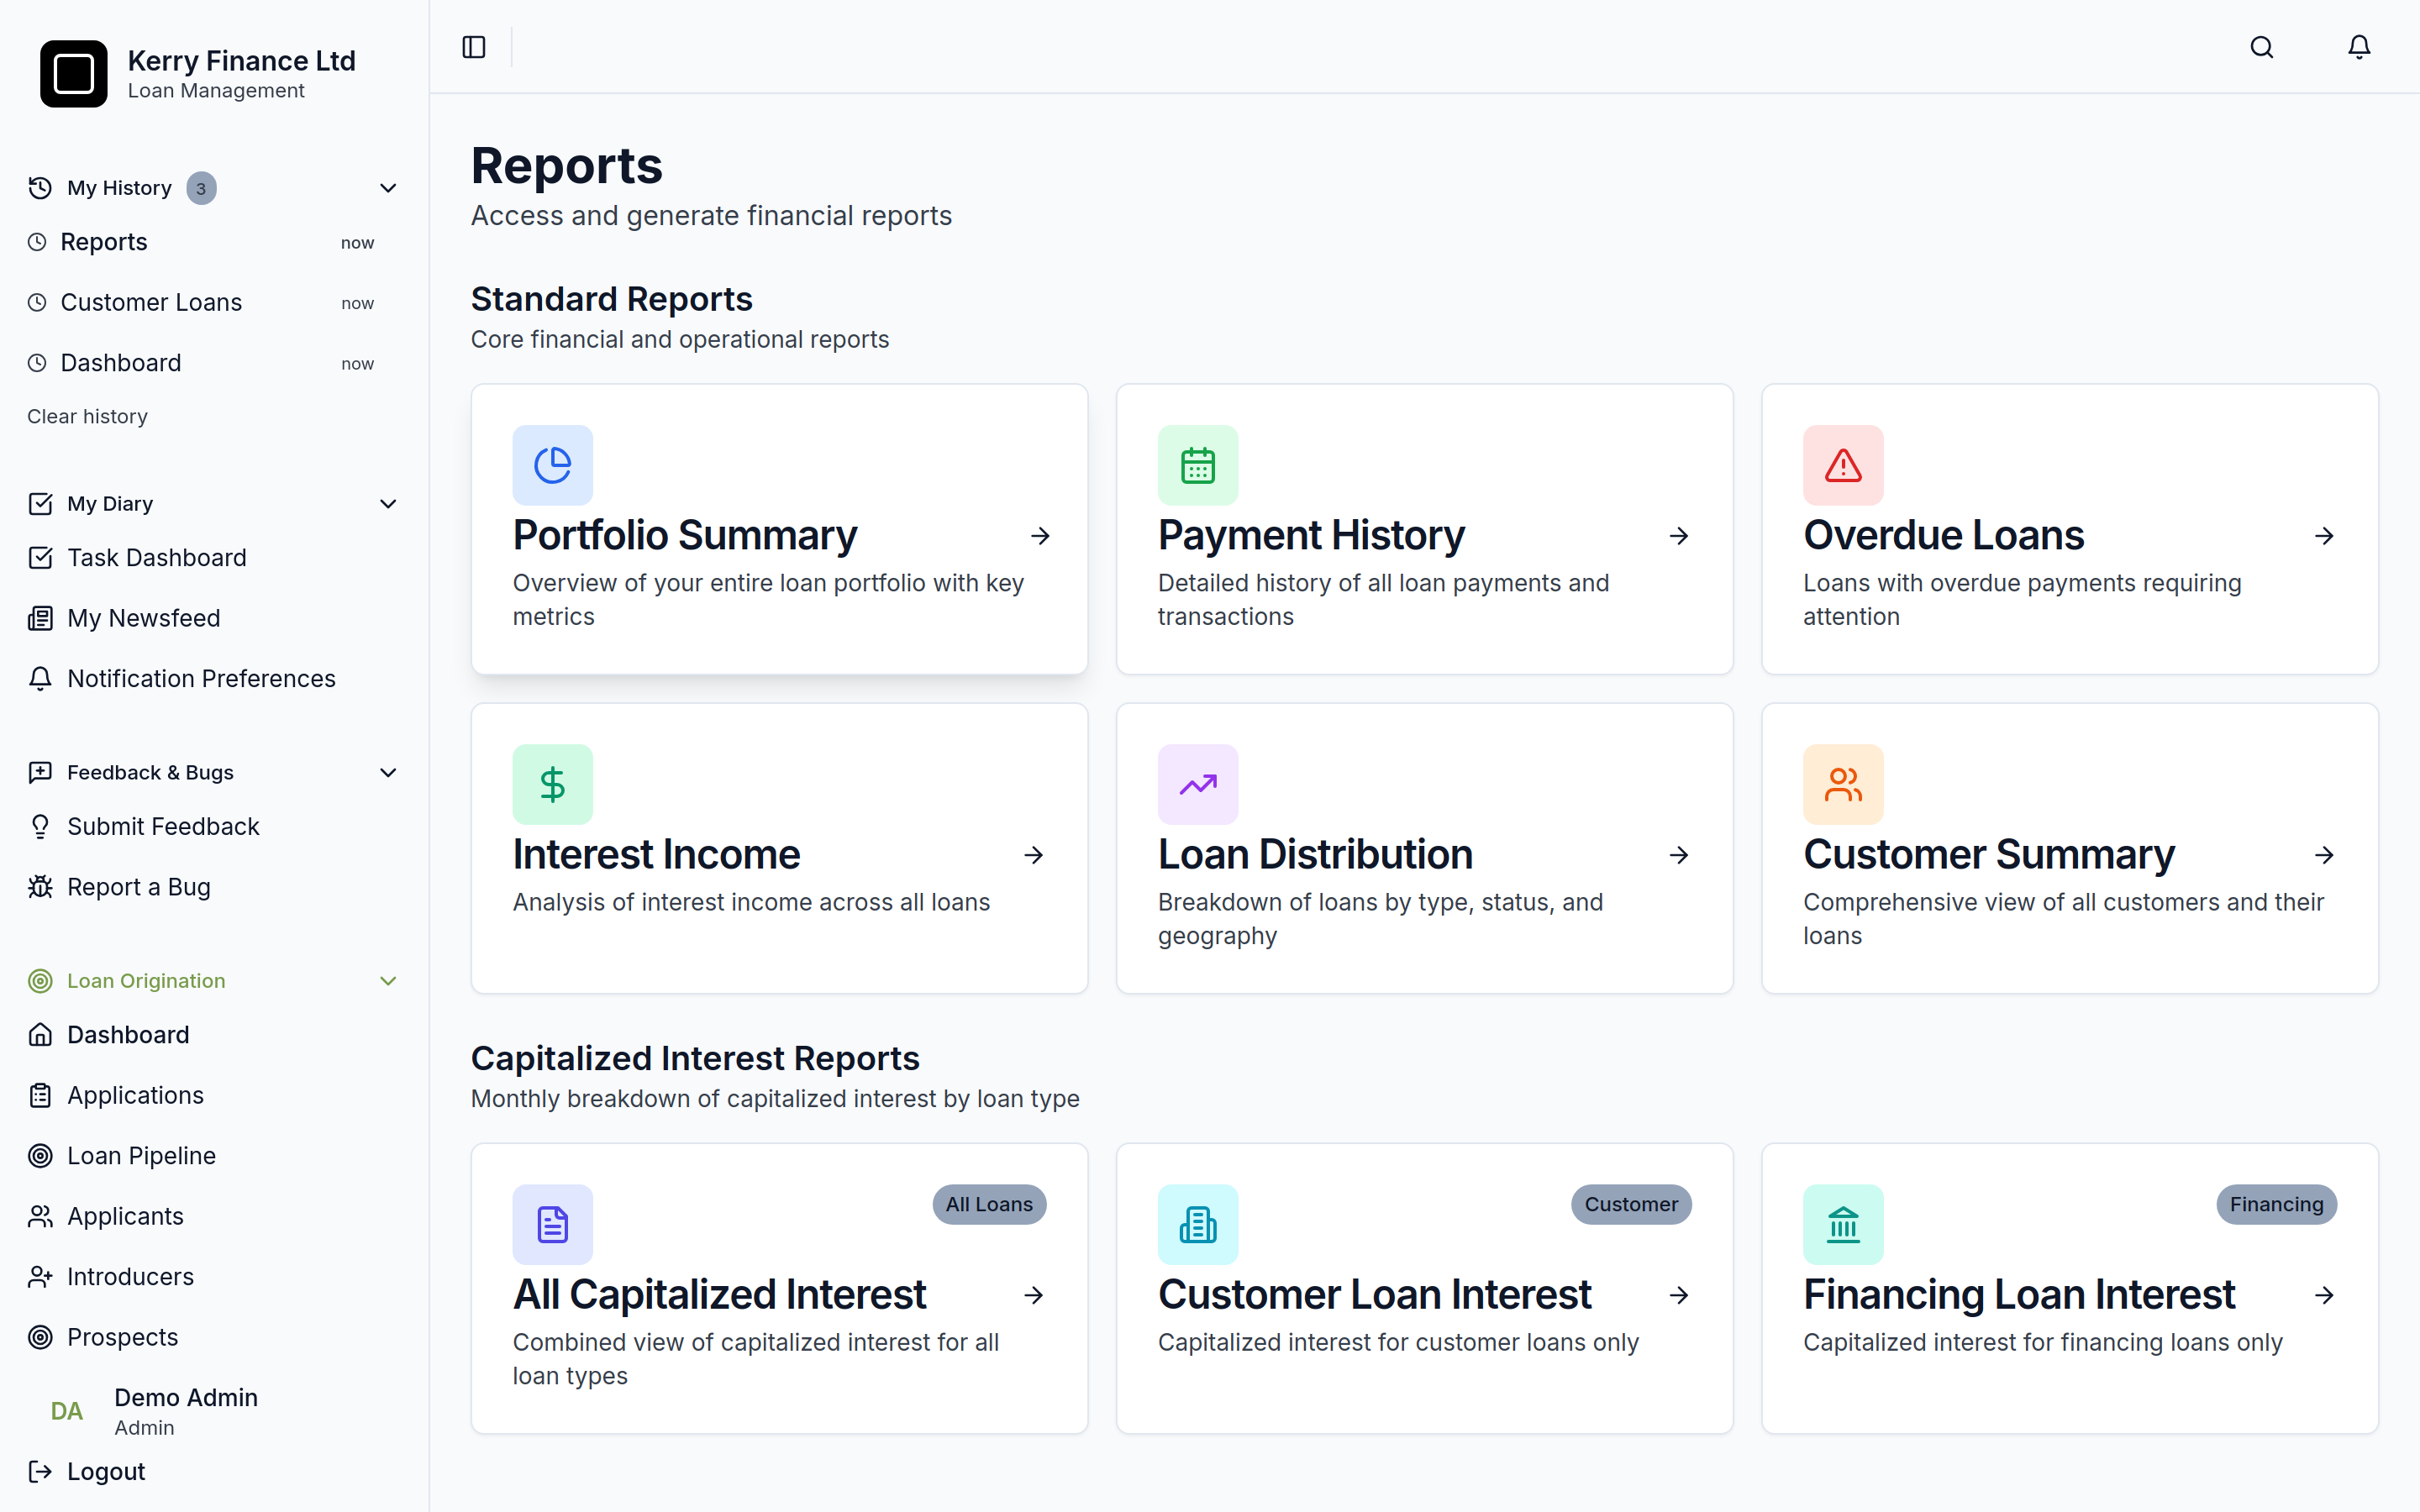
Task: Click the Customer badge on card
Action: (1631, 1204)
